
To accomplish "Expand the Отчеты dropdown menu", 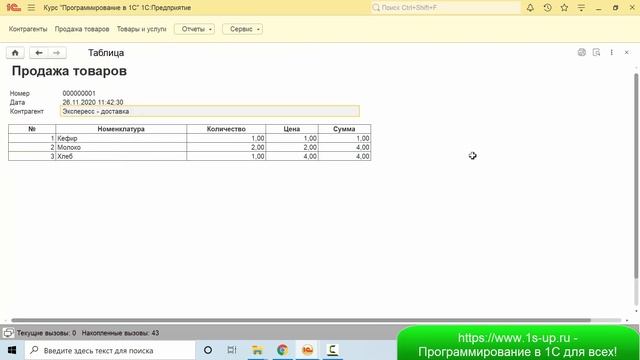I will pyautogui.click(x=195, y=29).
